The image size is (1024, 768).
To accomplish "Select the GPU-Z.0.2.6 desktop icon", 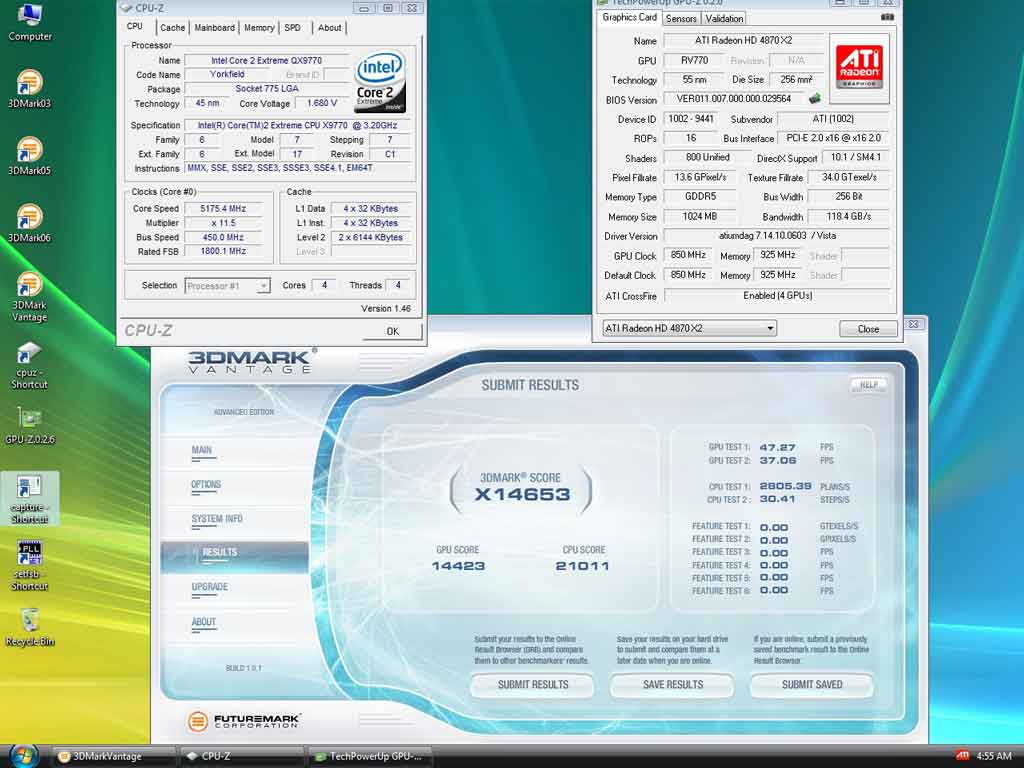I will tap(29, 426).
